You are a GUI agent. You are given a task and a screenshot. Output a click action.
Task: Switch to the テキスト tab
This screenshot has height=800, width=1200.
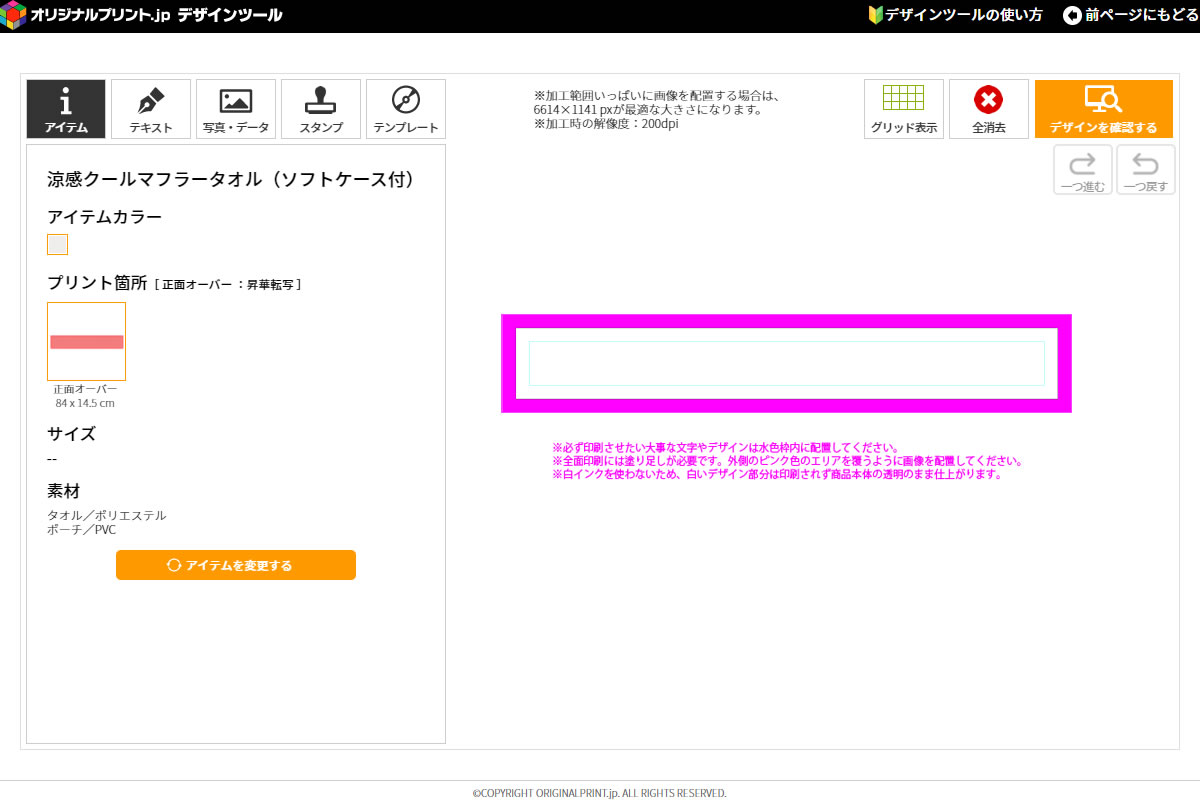[151, 109]
